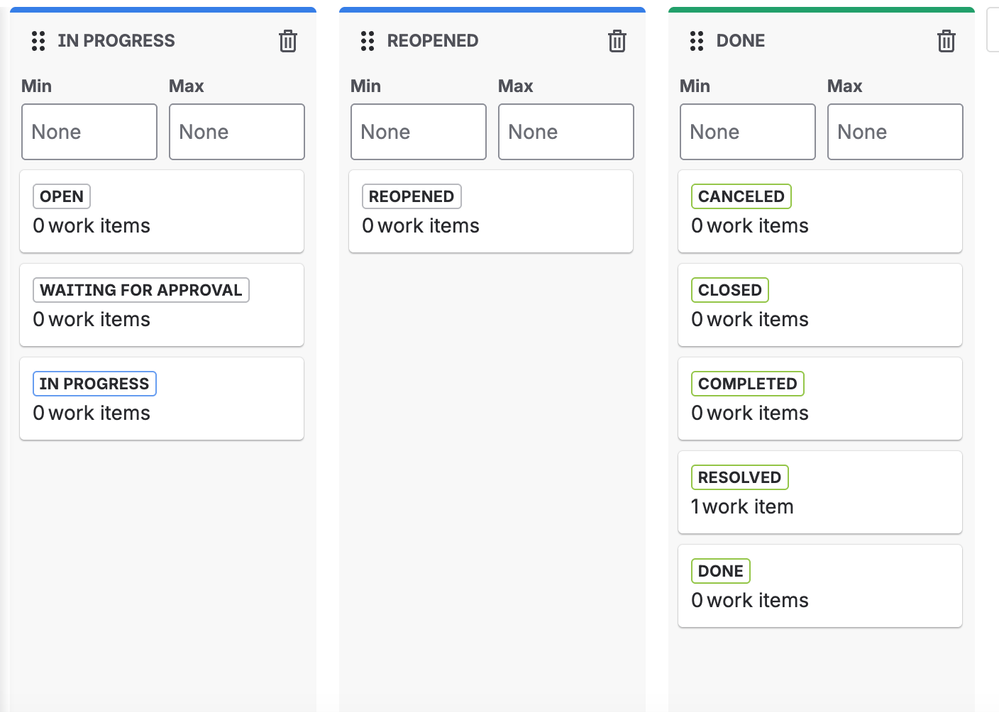Click the Min field in IN PROGRESS column

(x=89, y=132)
